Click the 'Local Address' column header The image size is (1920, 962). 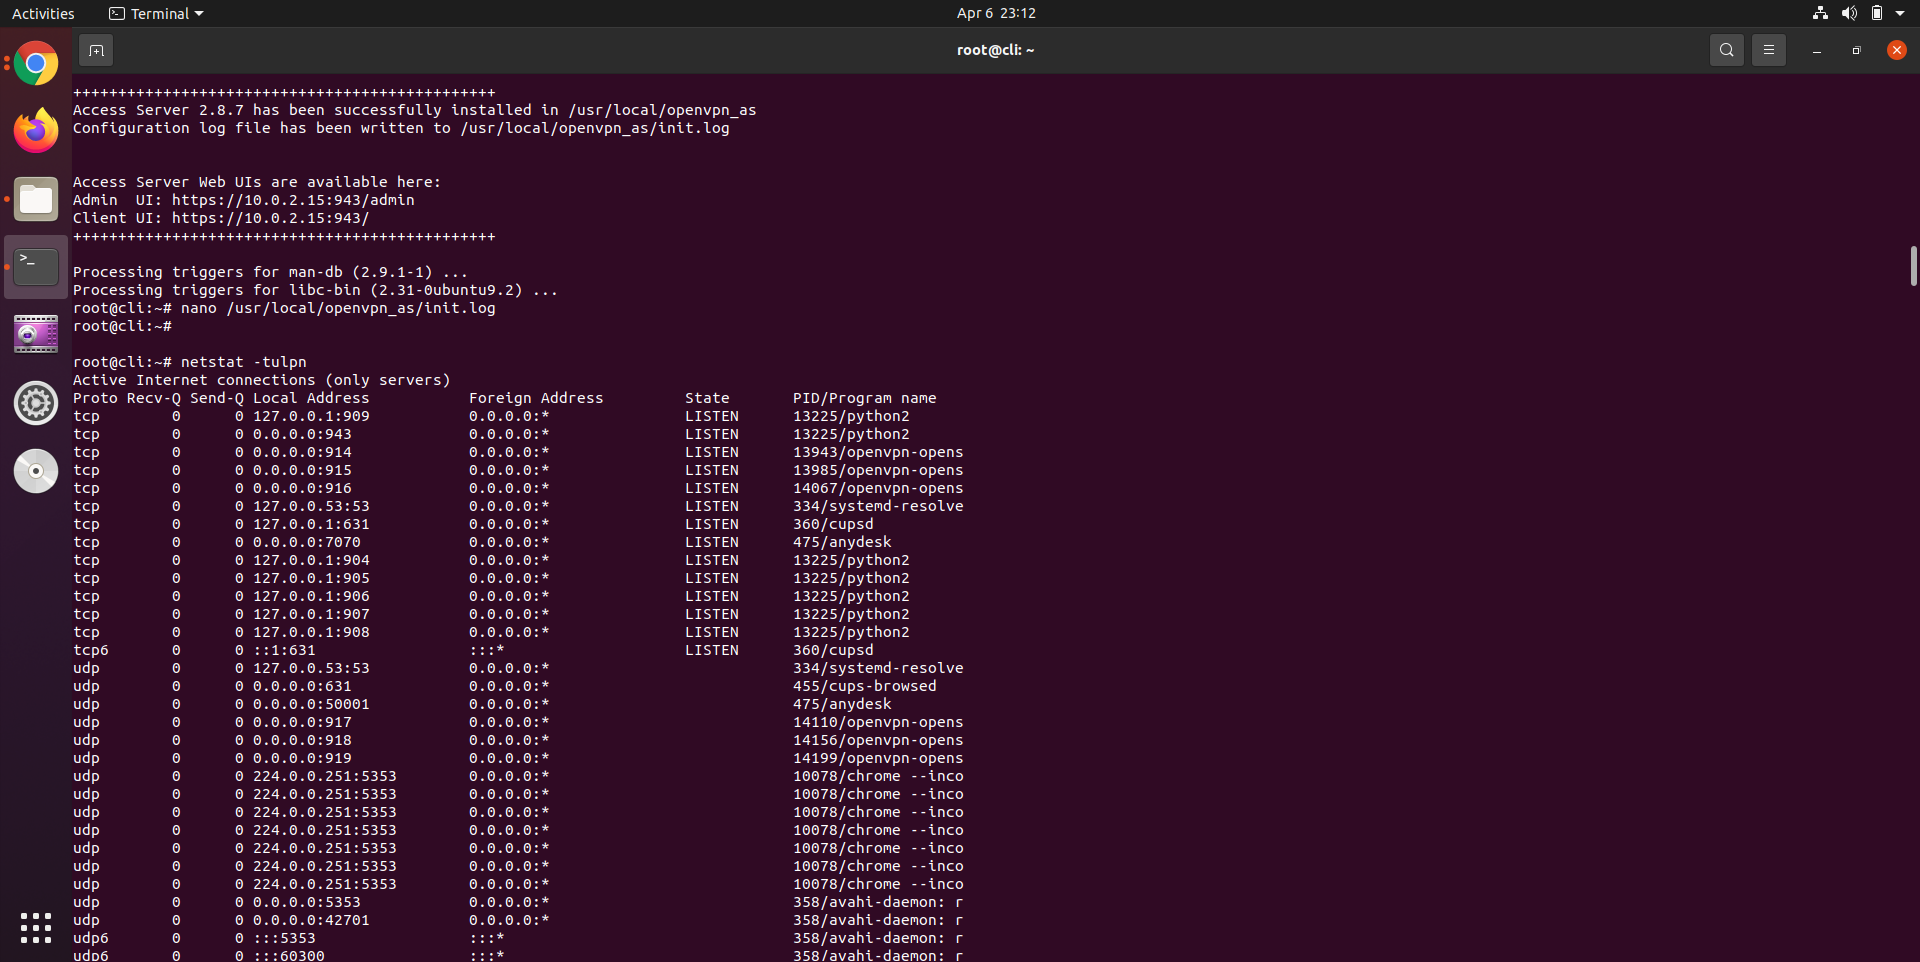(x=311, y=398)
